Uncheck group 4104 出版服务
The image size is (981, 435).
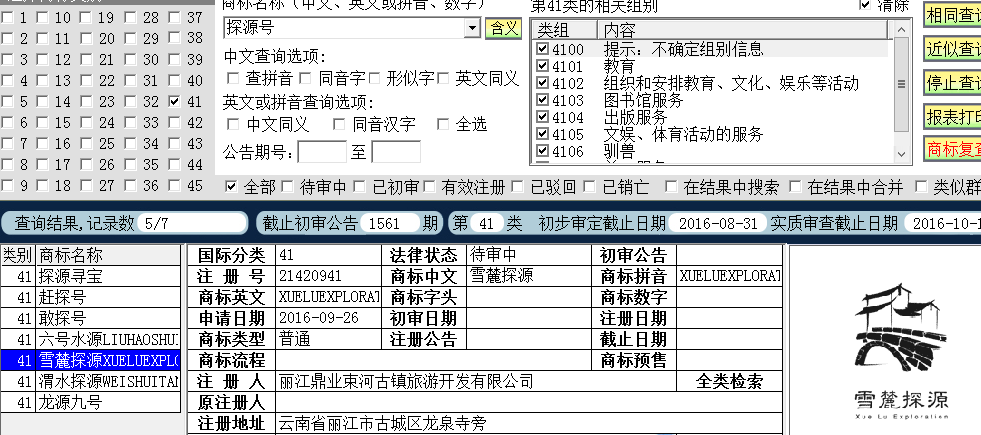(542, 117)
